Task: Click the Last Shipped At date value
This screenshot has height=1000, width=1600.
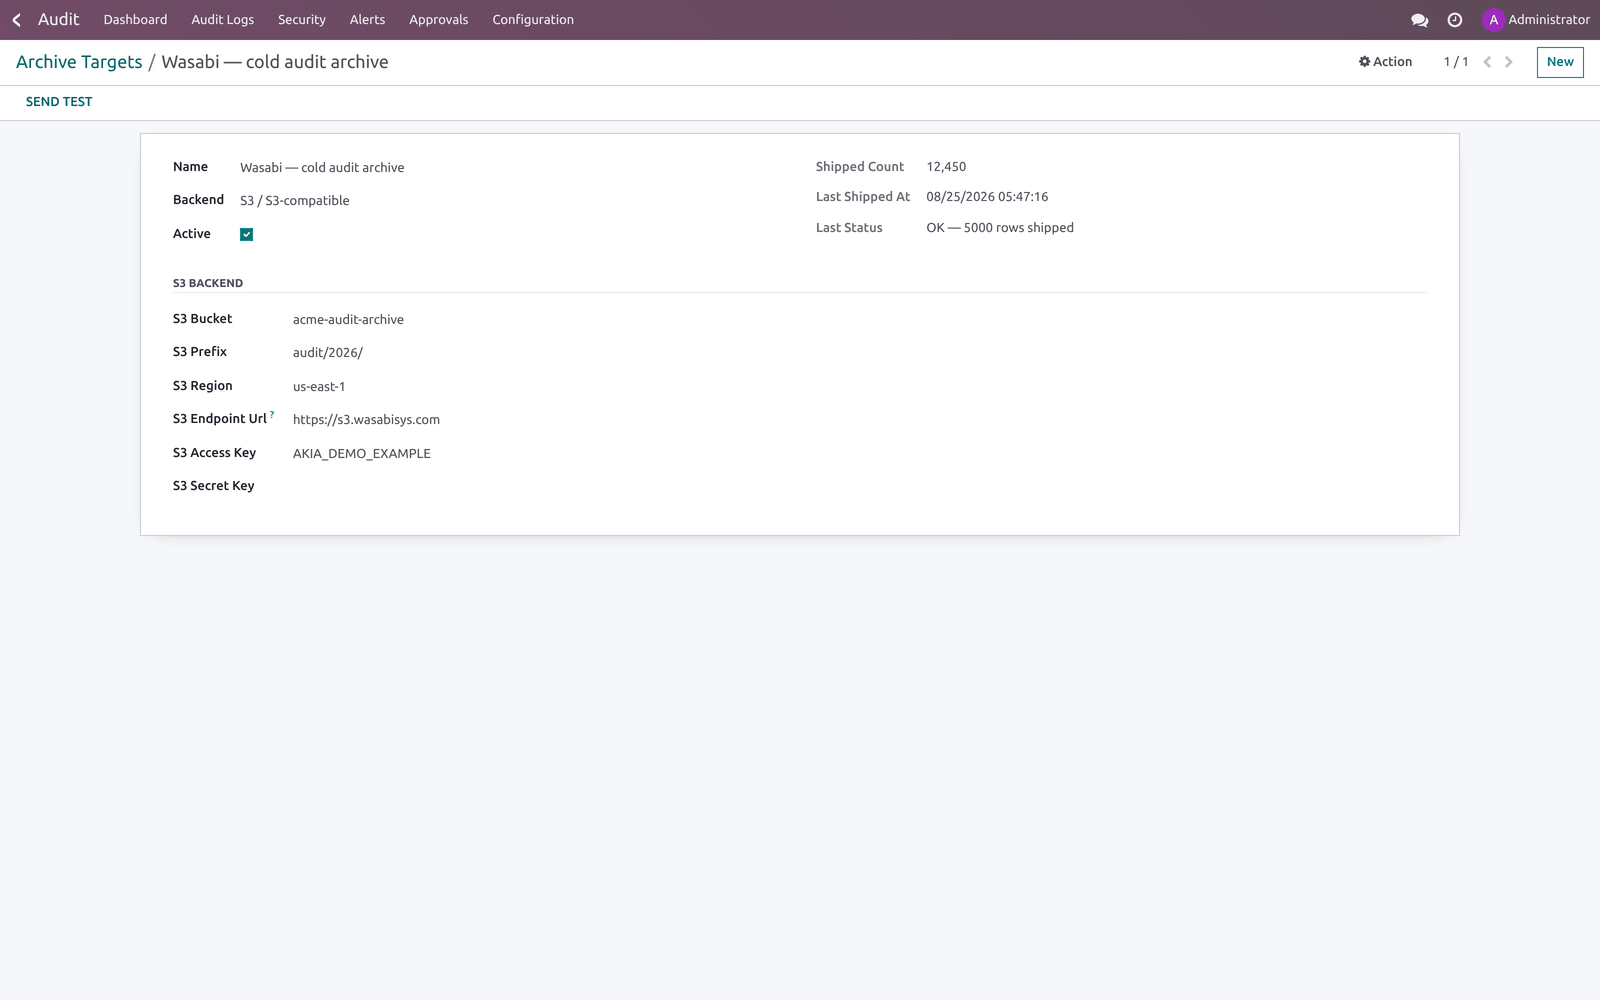Action: [987, 197]
